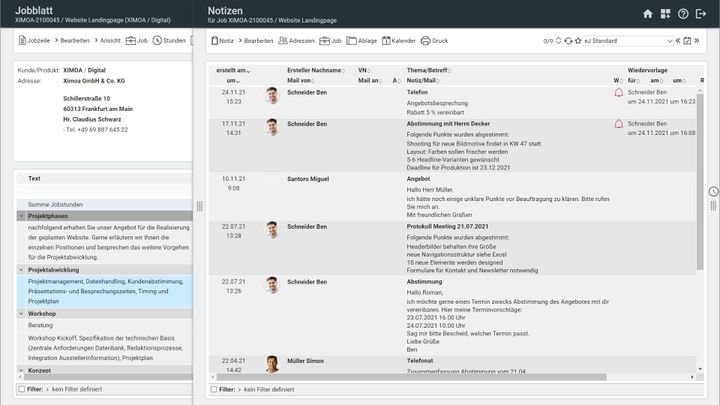Viewport: 720px width, 405px height.
Task: Click the double left chevron icon
Action: [678, 40]
